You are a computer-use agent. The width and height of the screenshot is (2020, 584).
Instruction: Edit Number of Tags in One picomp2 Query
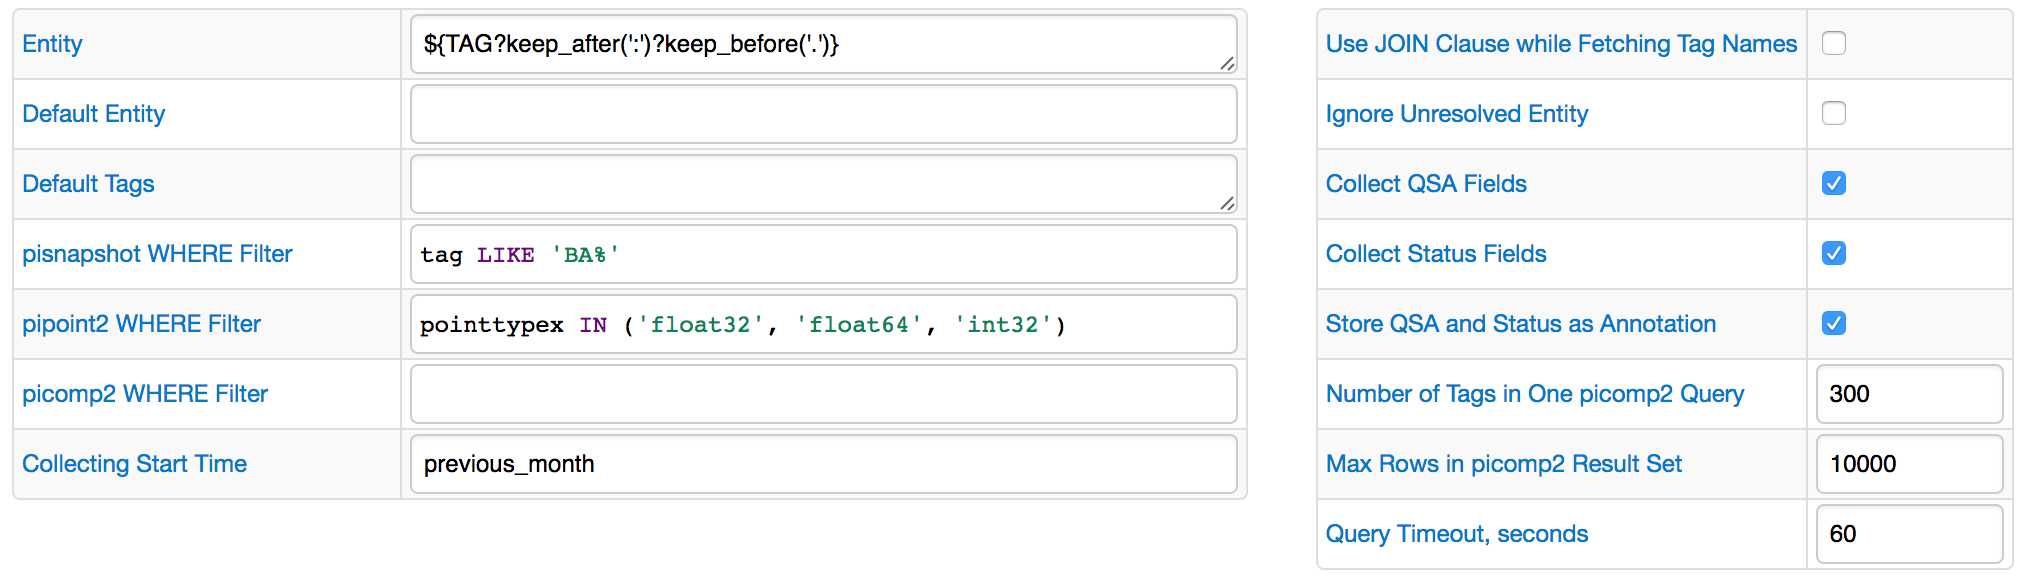pos(1908,394)
